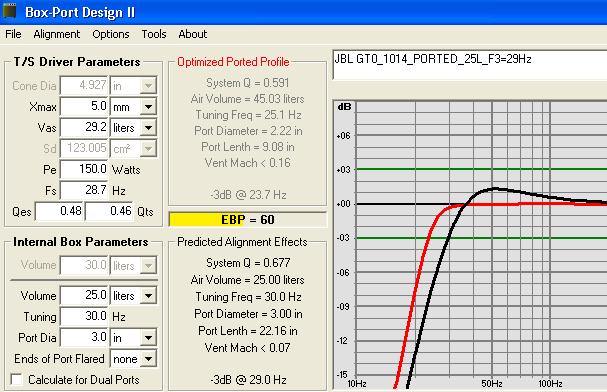Open the About menu
This screenshot has height=392, width=607.
193,34
